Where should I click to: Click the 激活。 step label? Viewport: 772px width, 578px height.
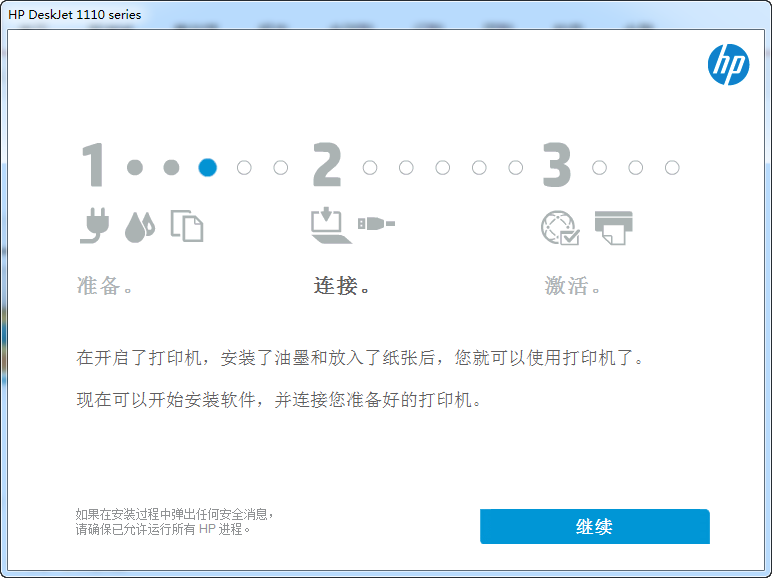(572, 286)
